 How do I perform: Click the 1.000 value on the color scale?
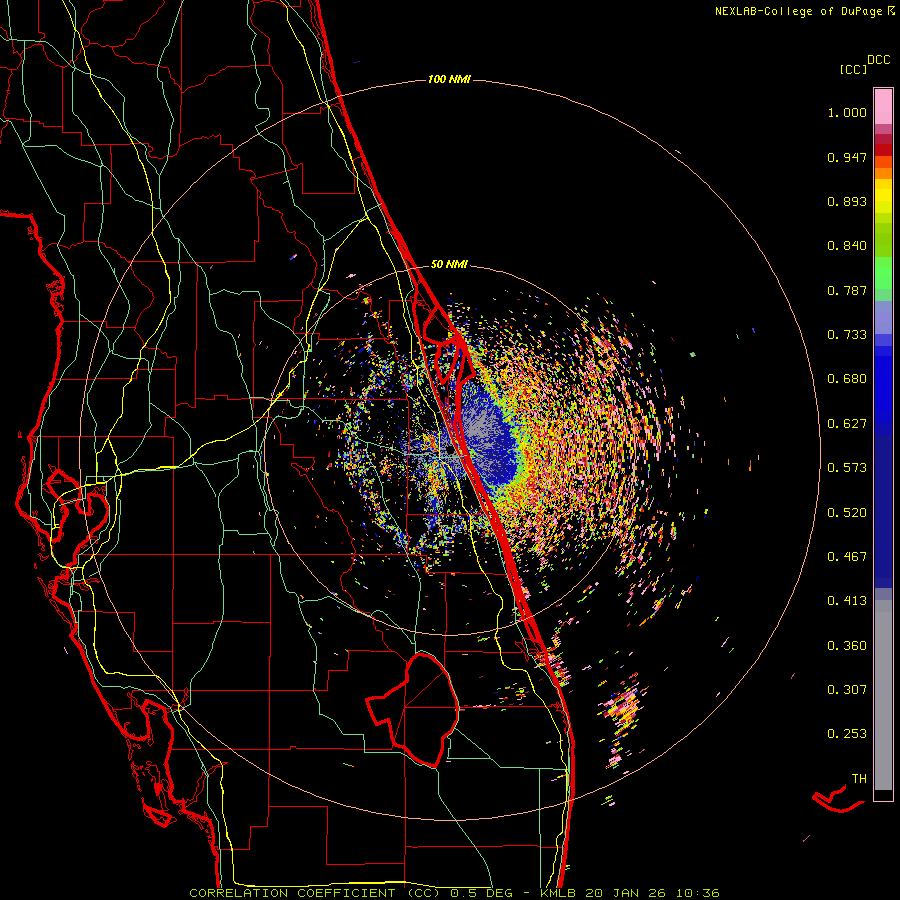click(x=847, y=112)
